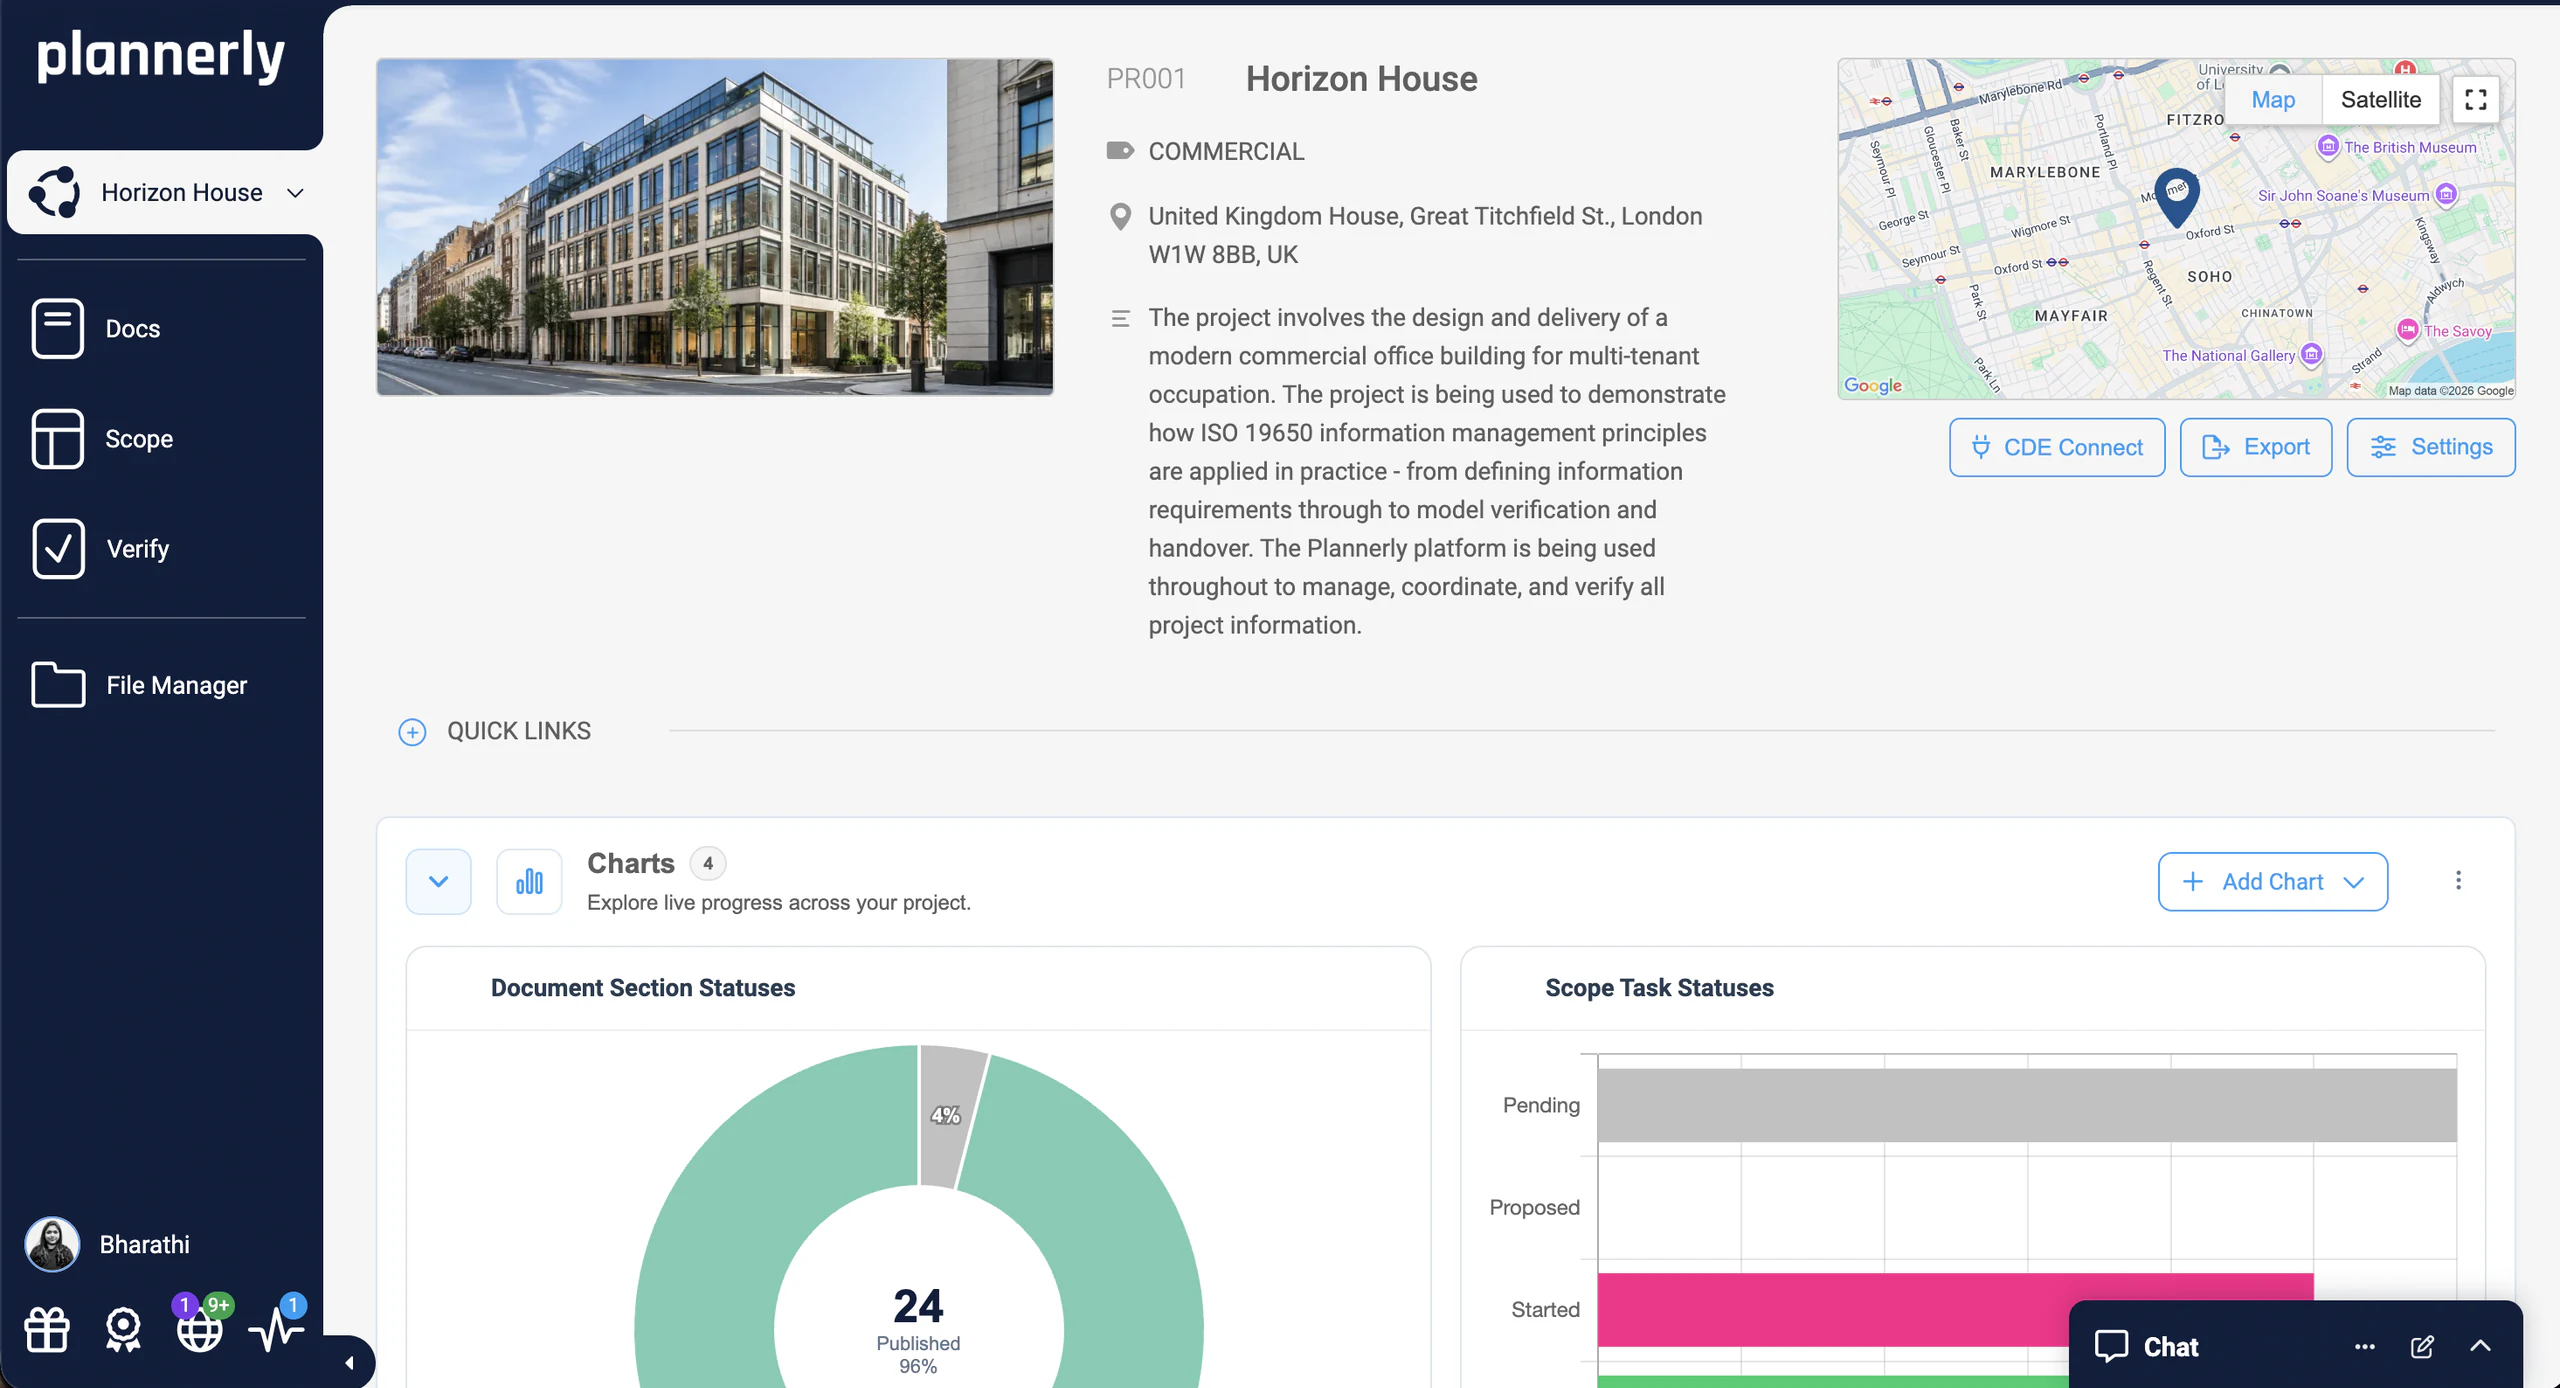Open CDE Connect
Image resolution: width=2560 pixels, height=1388 pixels.
pyautogui.click(x=2057, y=447)
